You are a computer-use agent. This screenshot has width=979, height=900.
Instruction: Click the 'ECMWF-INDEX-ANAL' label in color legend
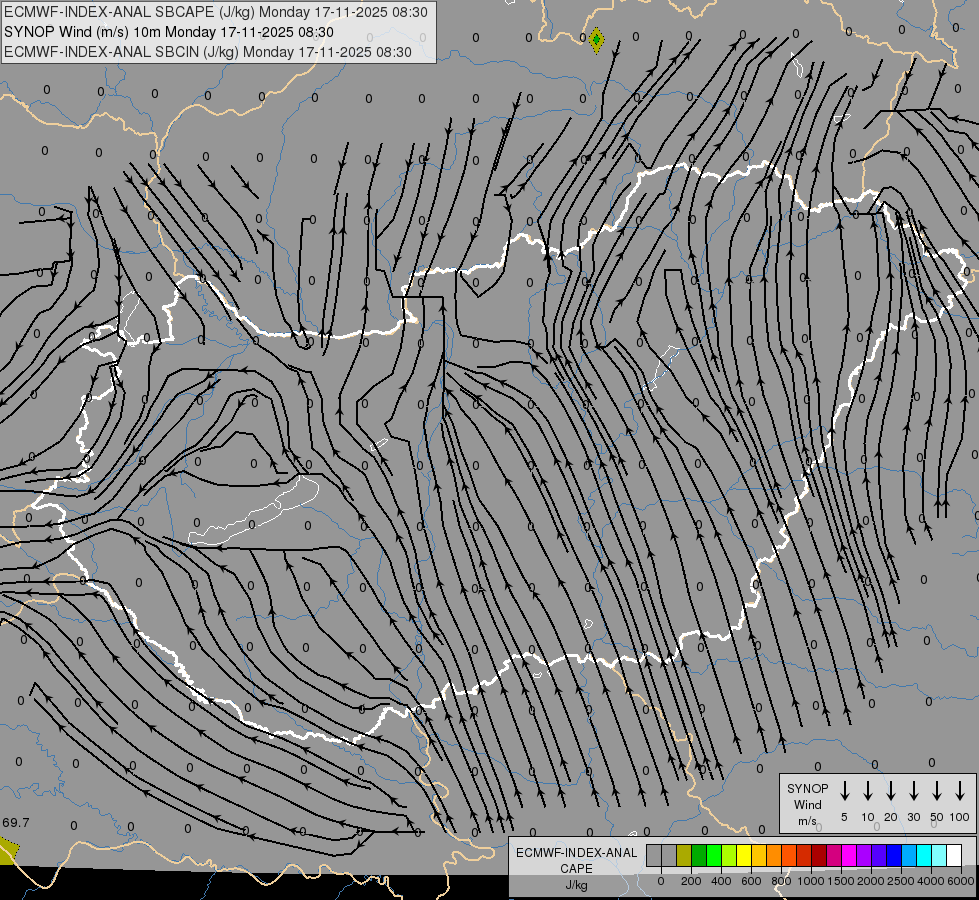(576, 853)
